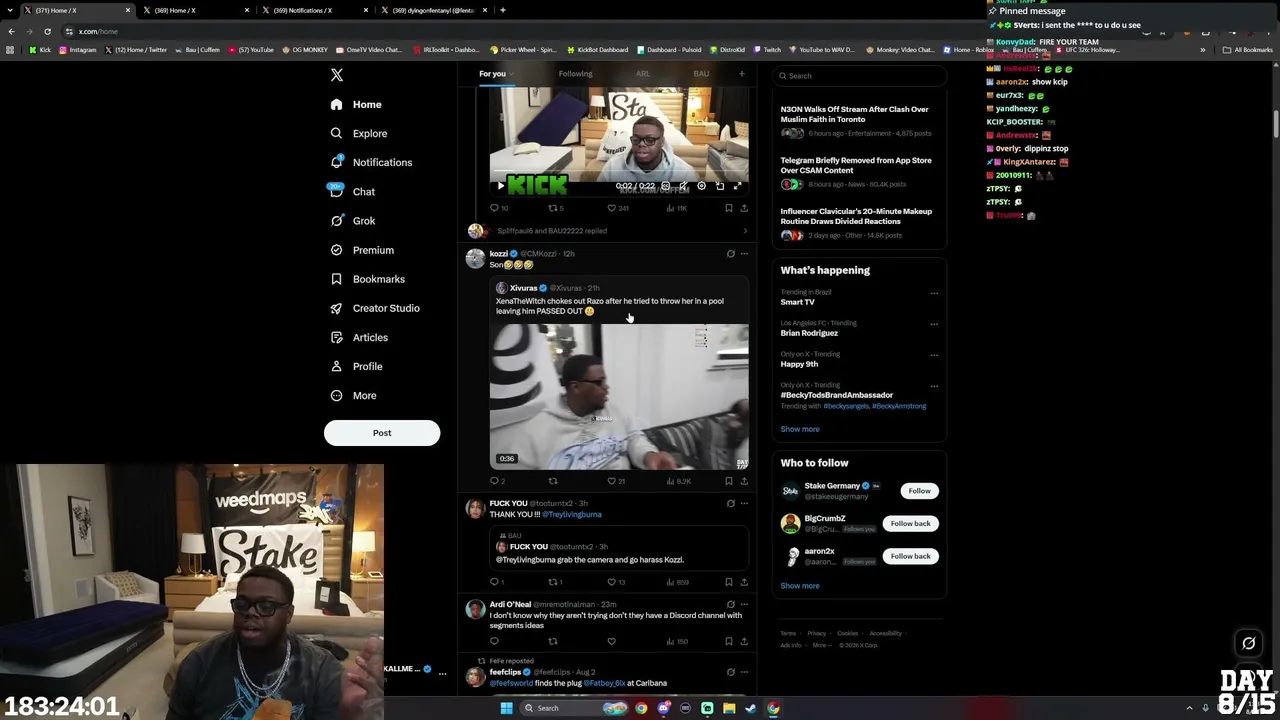Repost the THANK YOU post by tooturntx2
The height and width of the screenshot is (720, 1280).
(553, 582)
